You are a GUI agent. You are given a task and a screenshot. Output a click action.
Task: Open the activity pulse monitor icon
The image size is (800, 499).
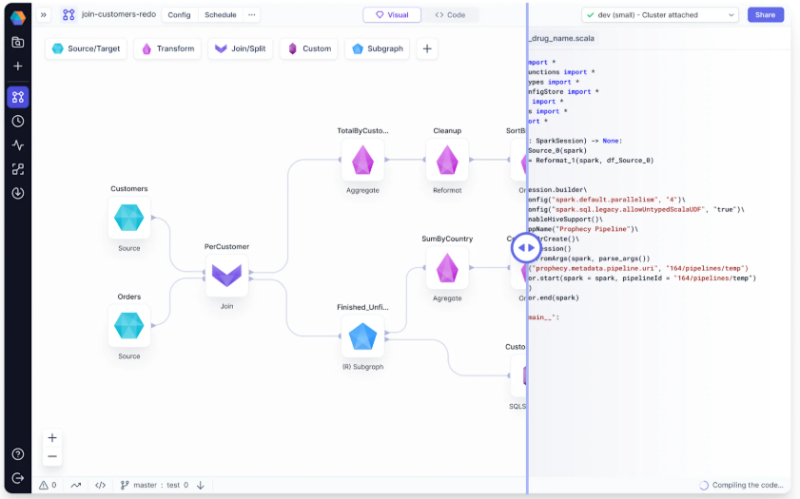18,145
